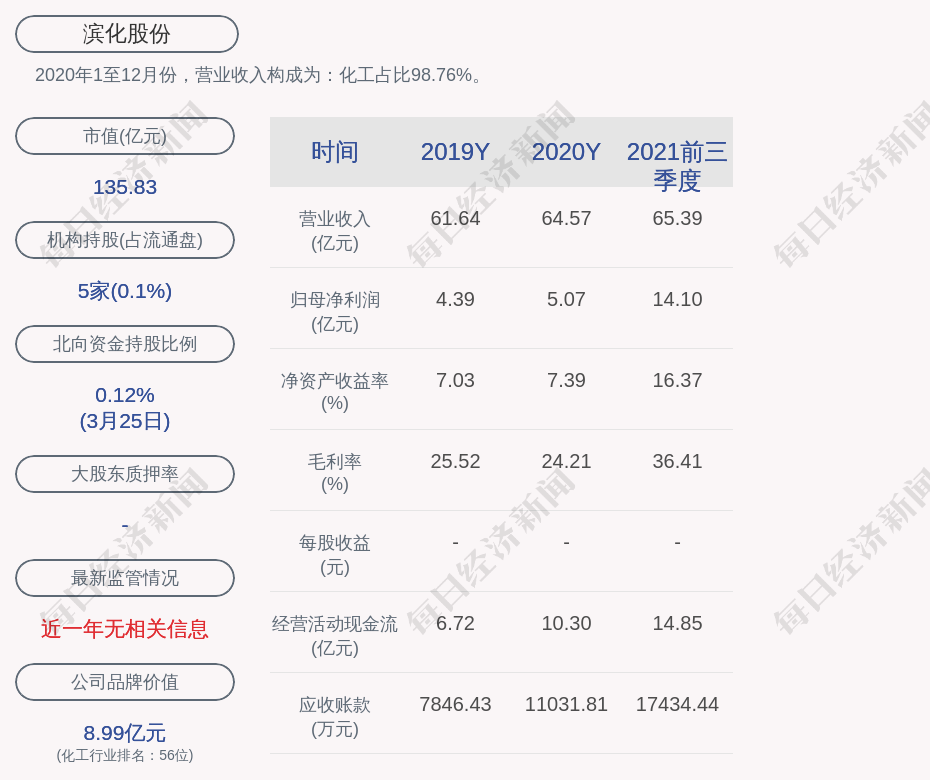The image size is (930, 780).
Task: Click the 滨化股份 company name pill
Action: click(127, 34)
